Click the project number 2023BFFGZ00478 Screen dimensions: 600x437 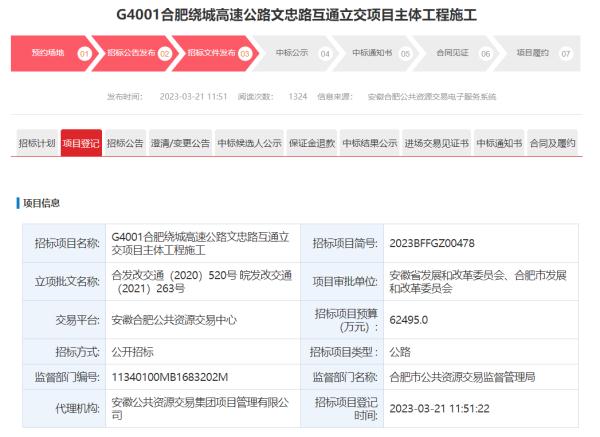[x=432, y=243]
